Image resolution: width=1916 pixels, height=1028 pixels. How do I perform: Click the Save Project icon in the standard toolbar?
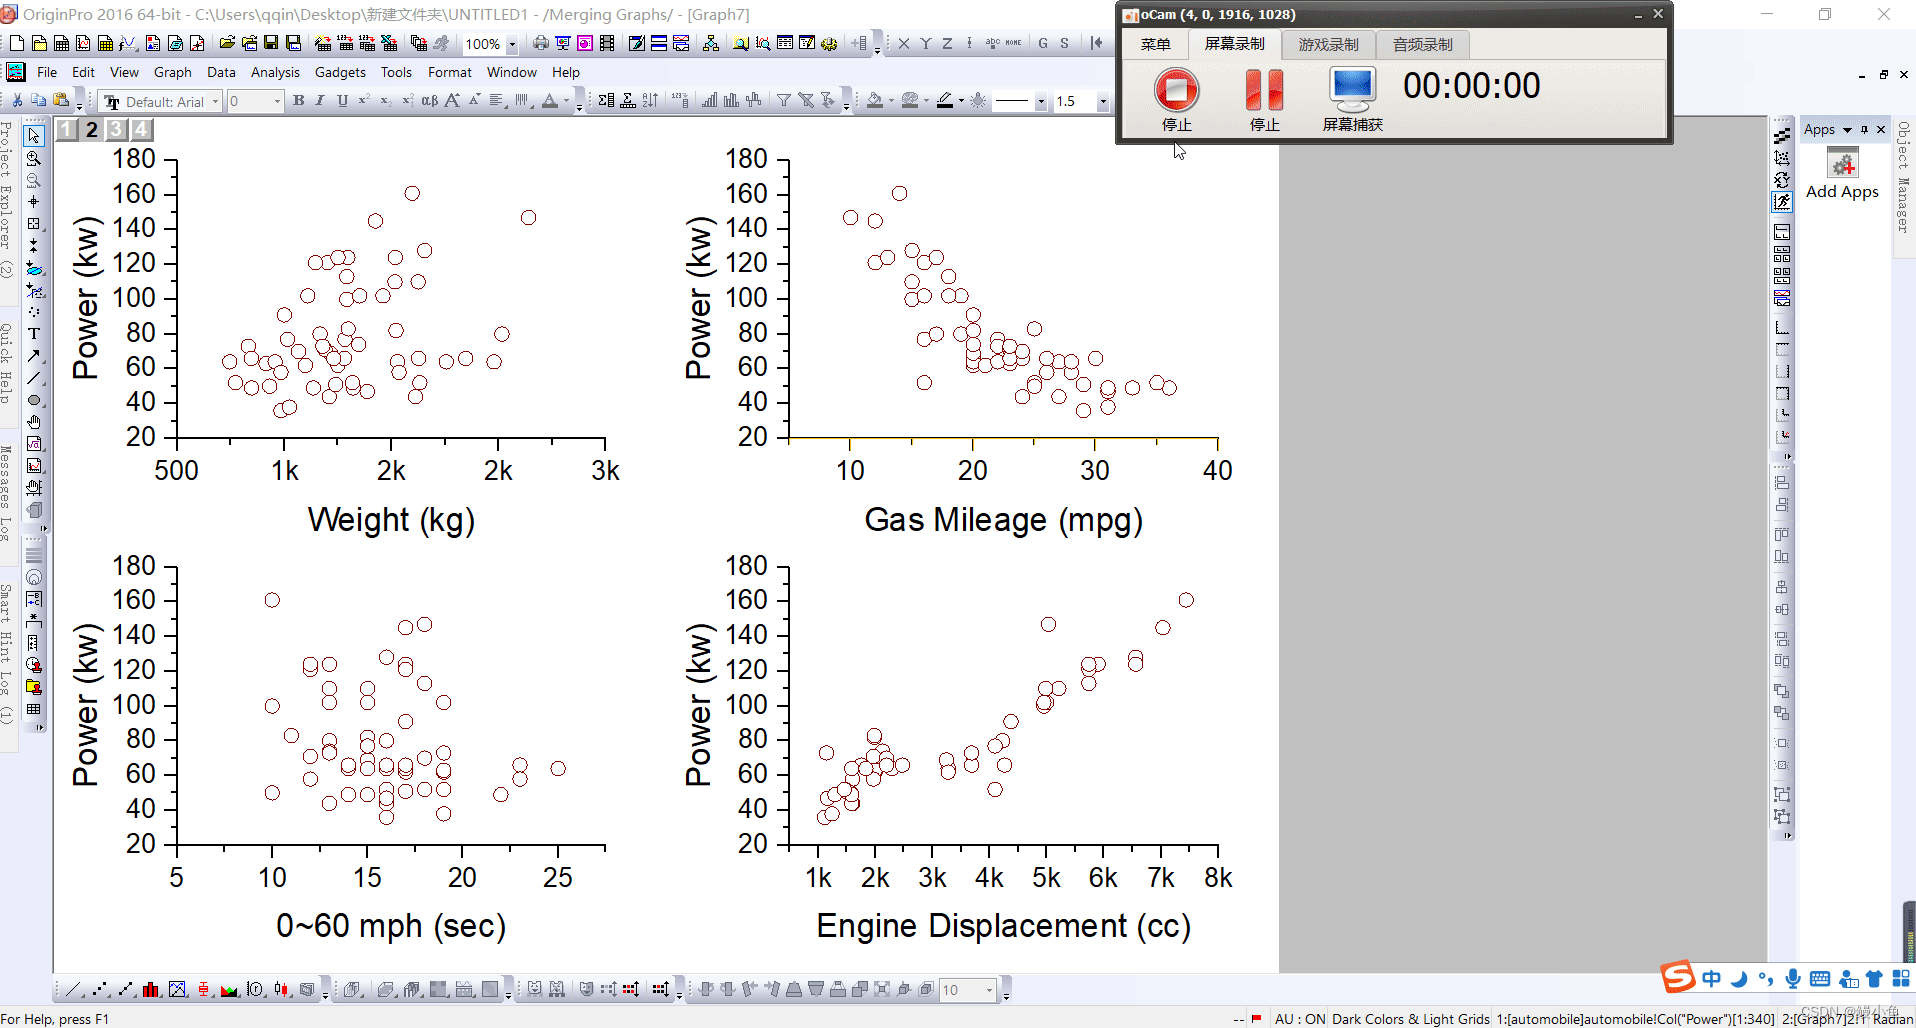pyautogui.click(x=270, y=43)
